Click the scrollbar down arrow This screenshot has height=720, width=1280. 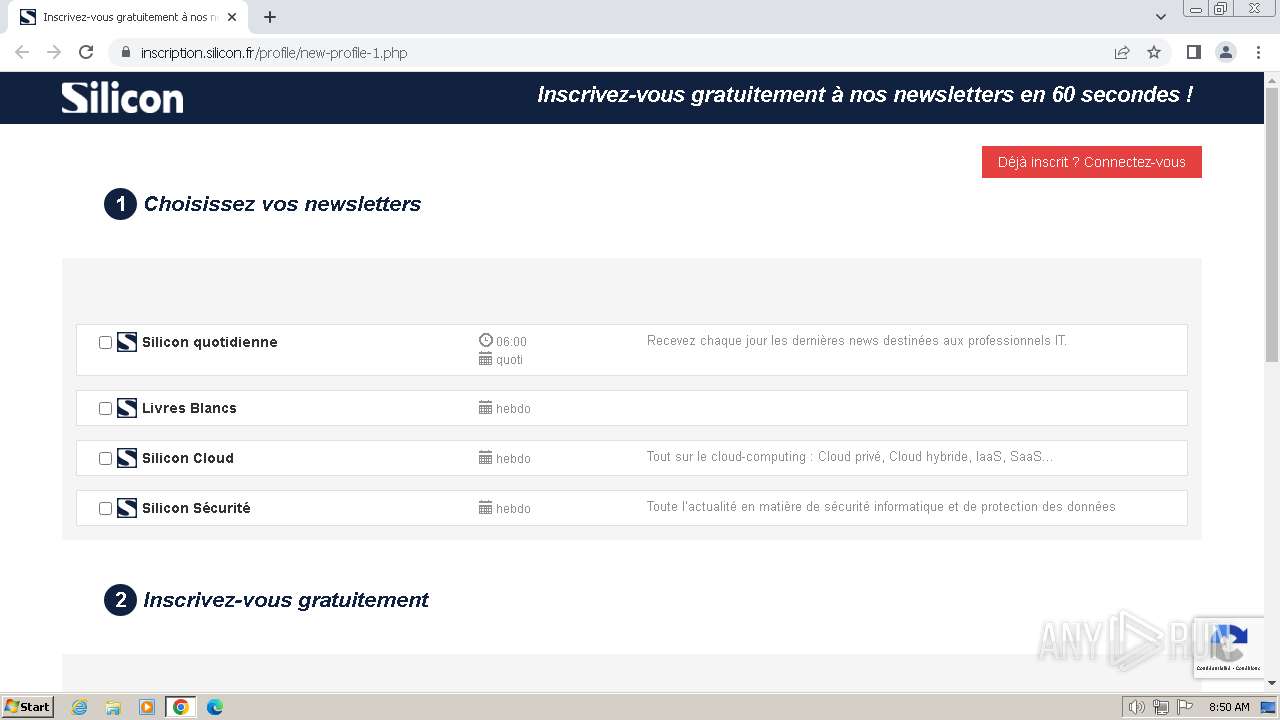[x=1272, y=683]
